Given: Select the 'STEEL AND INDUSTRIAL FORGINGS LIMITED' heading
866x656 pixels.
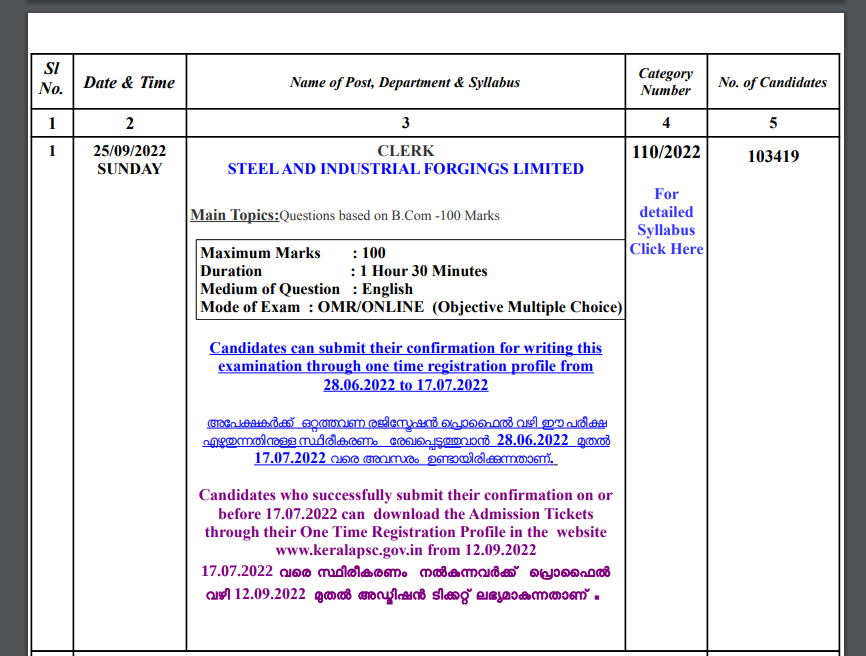Looking at the screenshot, I should point(405,168).
